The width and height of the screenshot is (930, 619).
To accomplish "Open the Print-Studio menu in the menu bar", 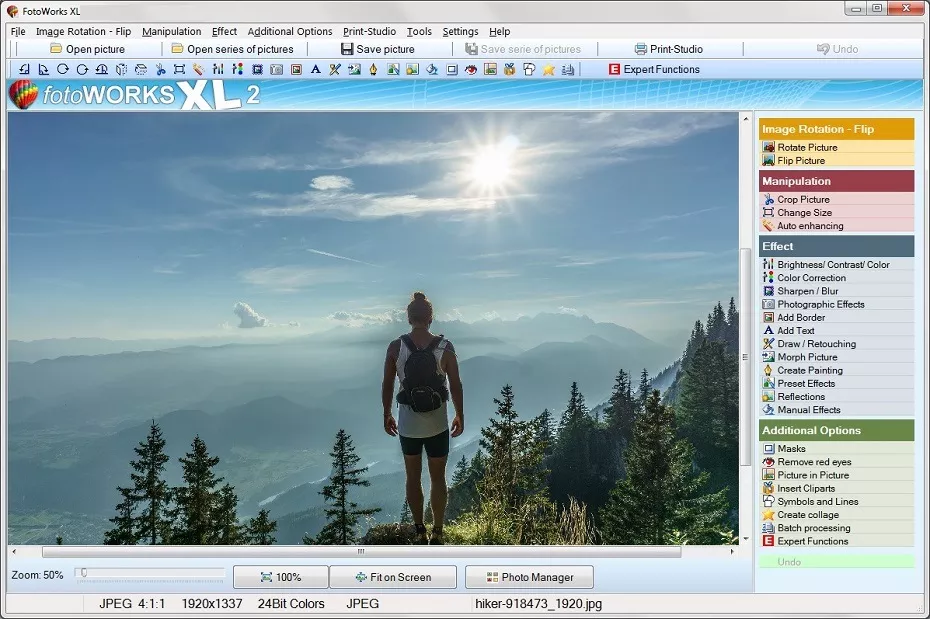I will 369,32.
